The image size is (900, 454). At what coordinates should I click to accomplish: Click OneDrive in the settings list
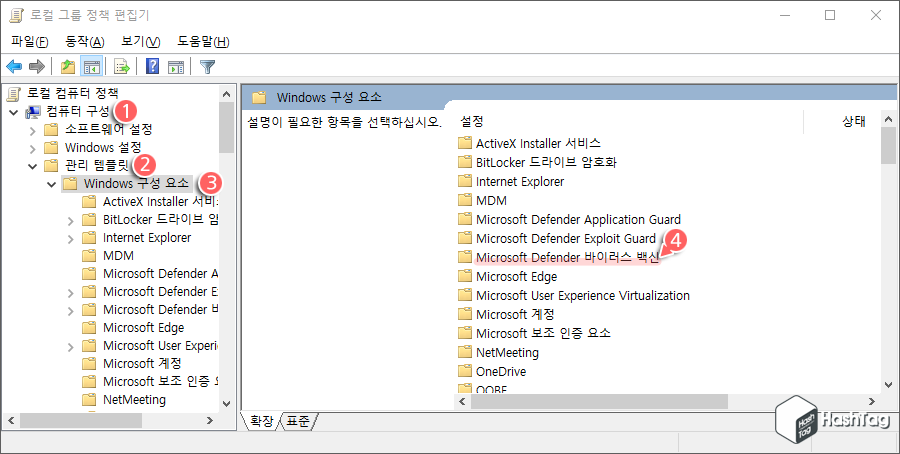coord(501,371)
